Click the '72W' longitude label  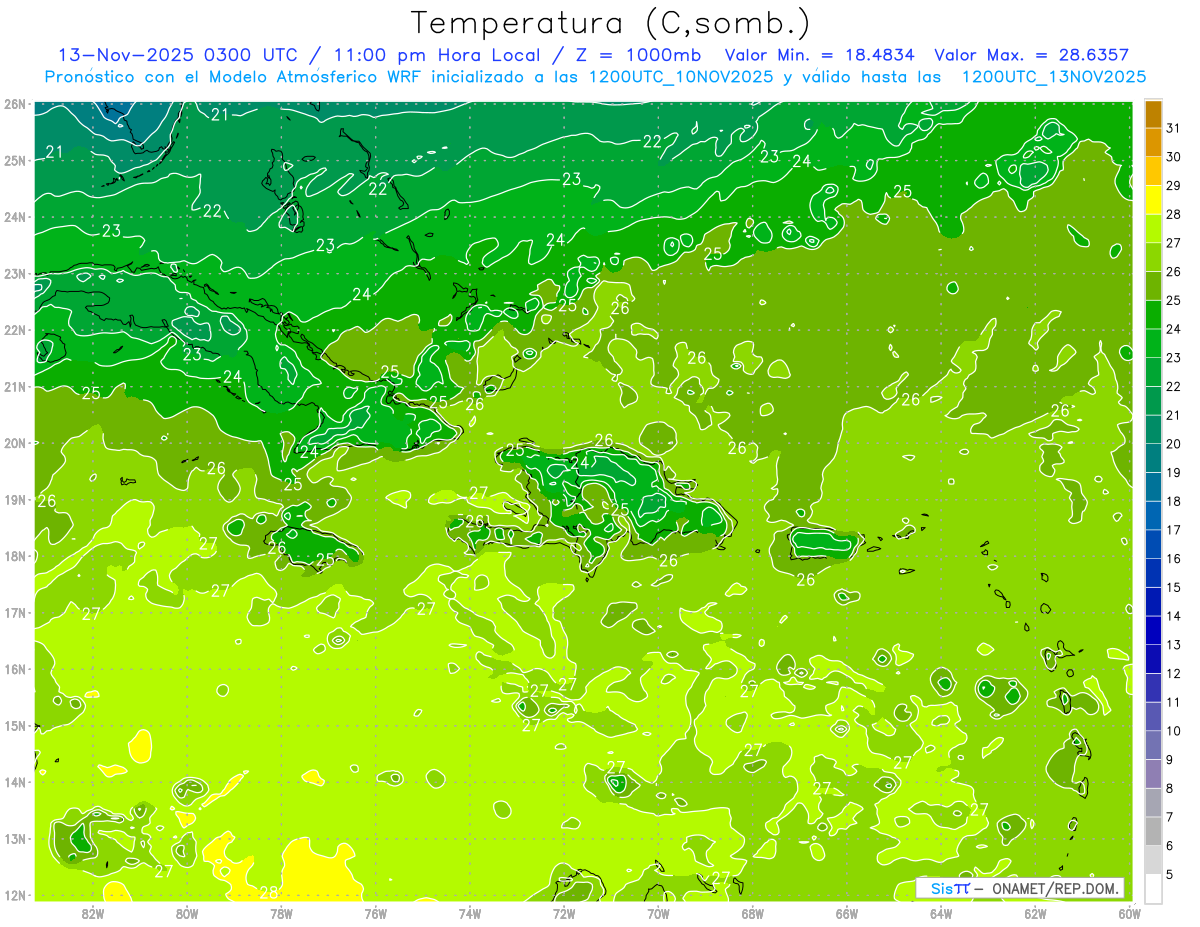pos(564,912)
